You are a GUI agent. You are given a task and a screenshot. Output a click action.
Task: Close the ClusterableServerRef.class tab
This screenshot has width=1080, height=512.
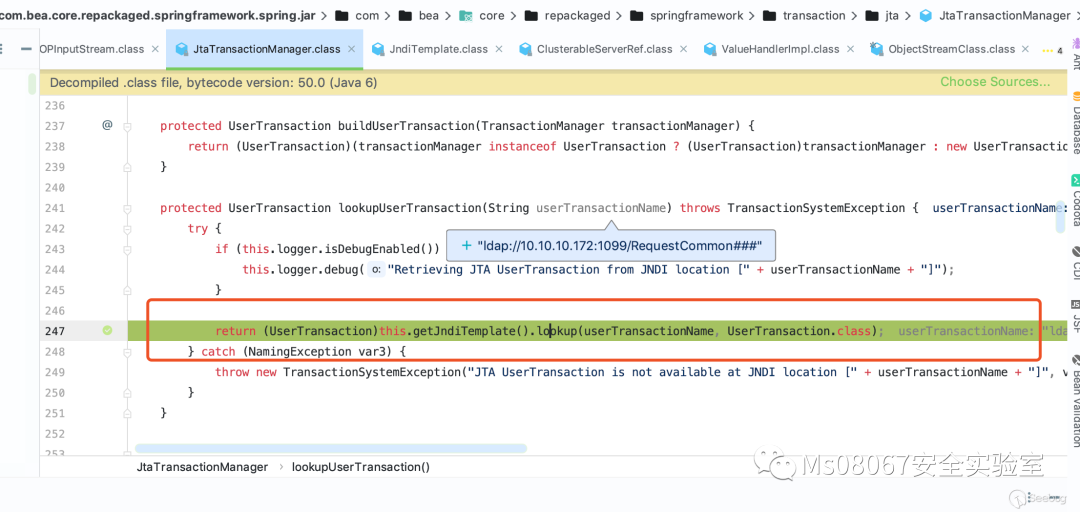coord(684,49)
